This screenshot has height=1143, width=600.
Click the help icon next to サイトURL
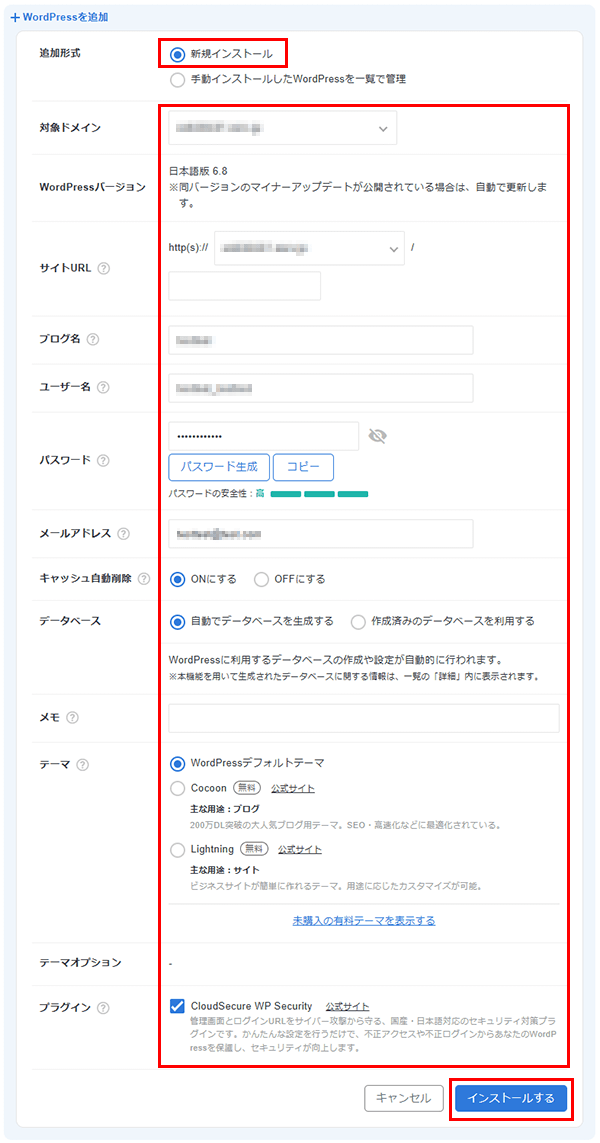pyautogui.click(x=104, y=268)
